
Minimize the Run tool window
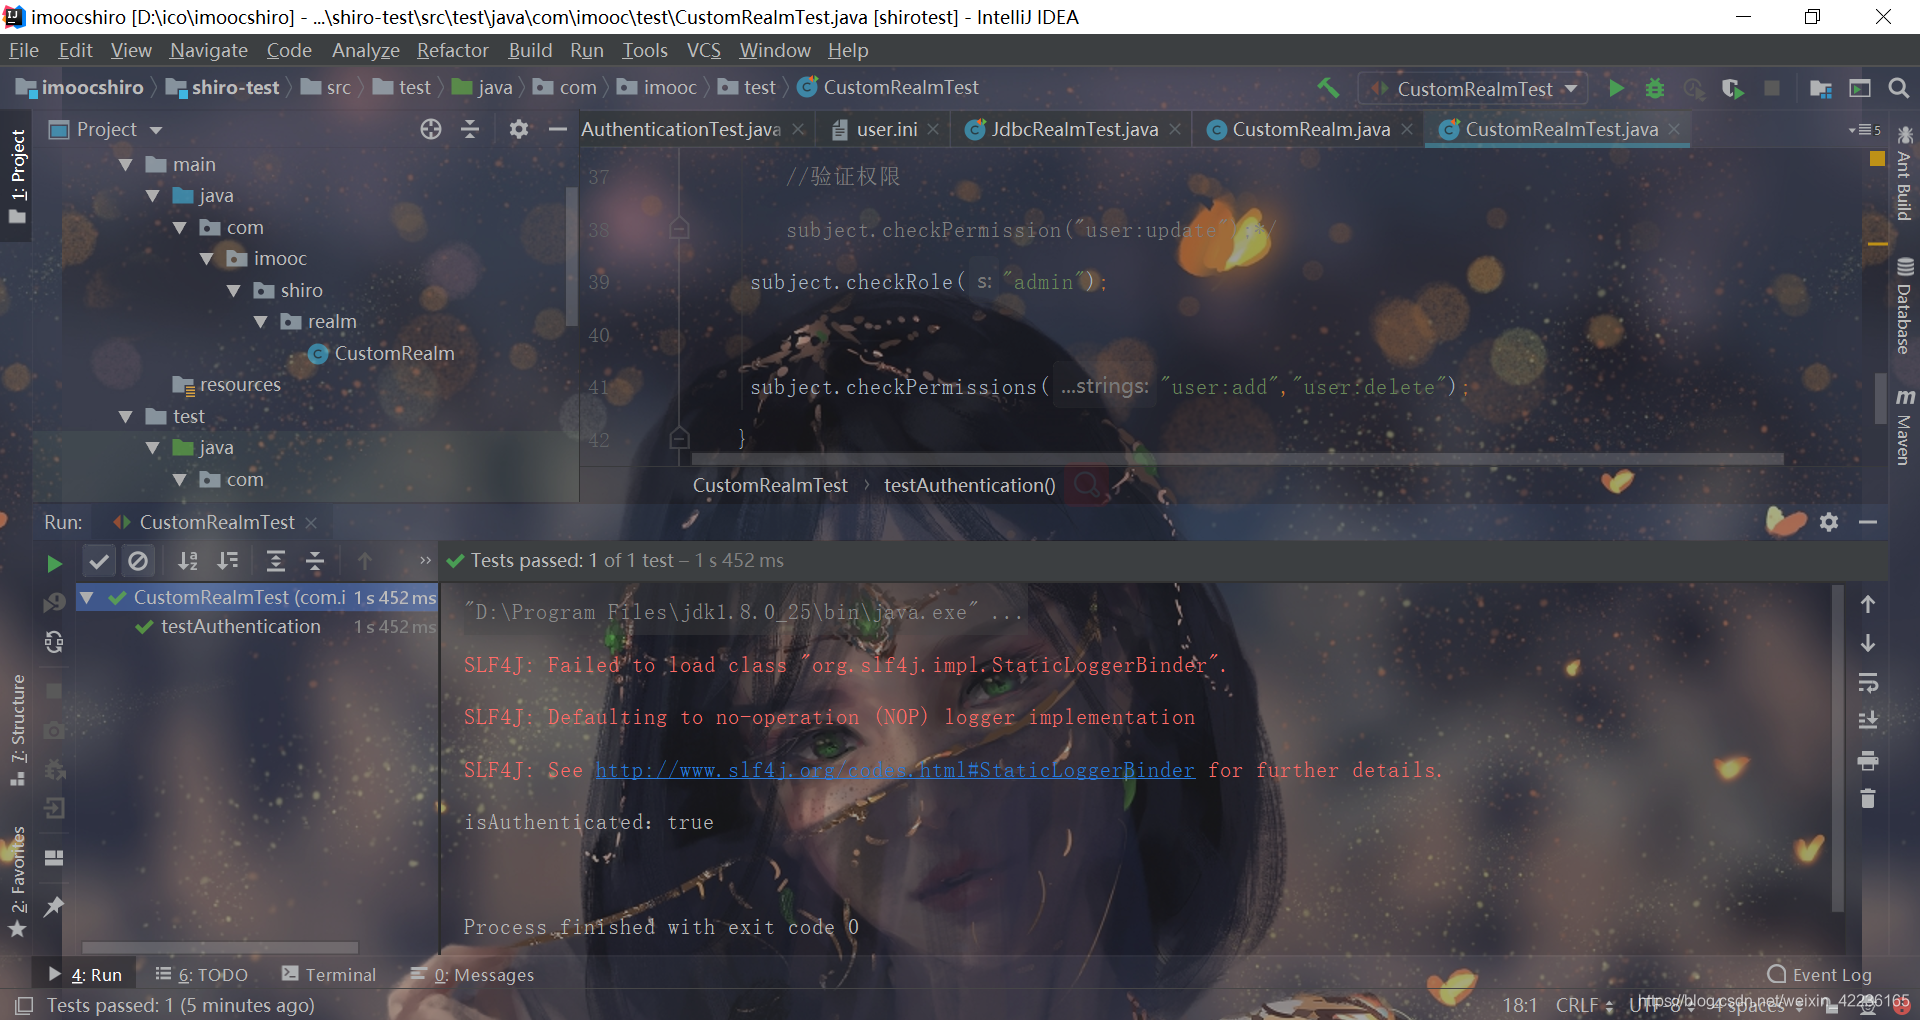tap(1868, 522)
